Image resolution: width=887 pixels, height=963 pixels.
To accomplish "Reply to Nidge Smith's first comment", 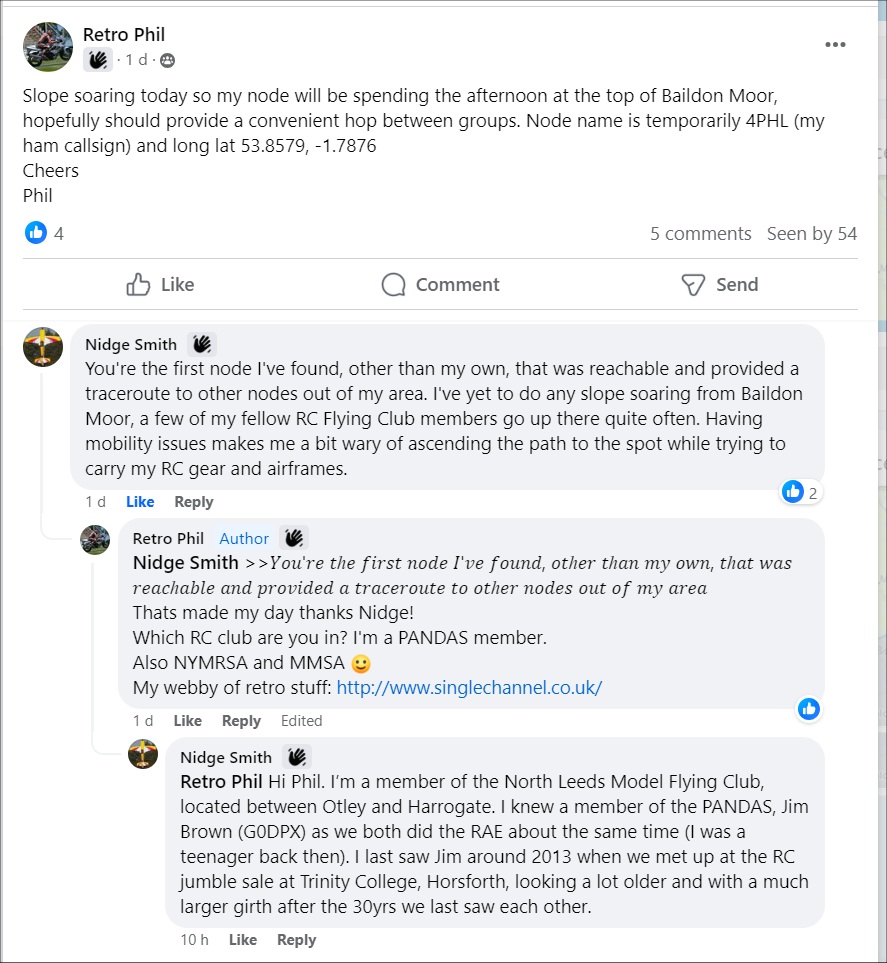I will point(194,502).
